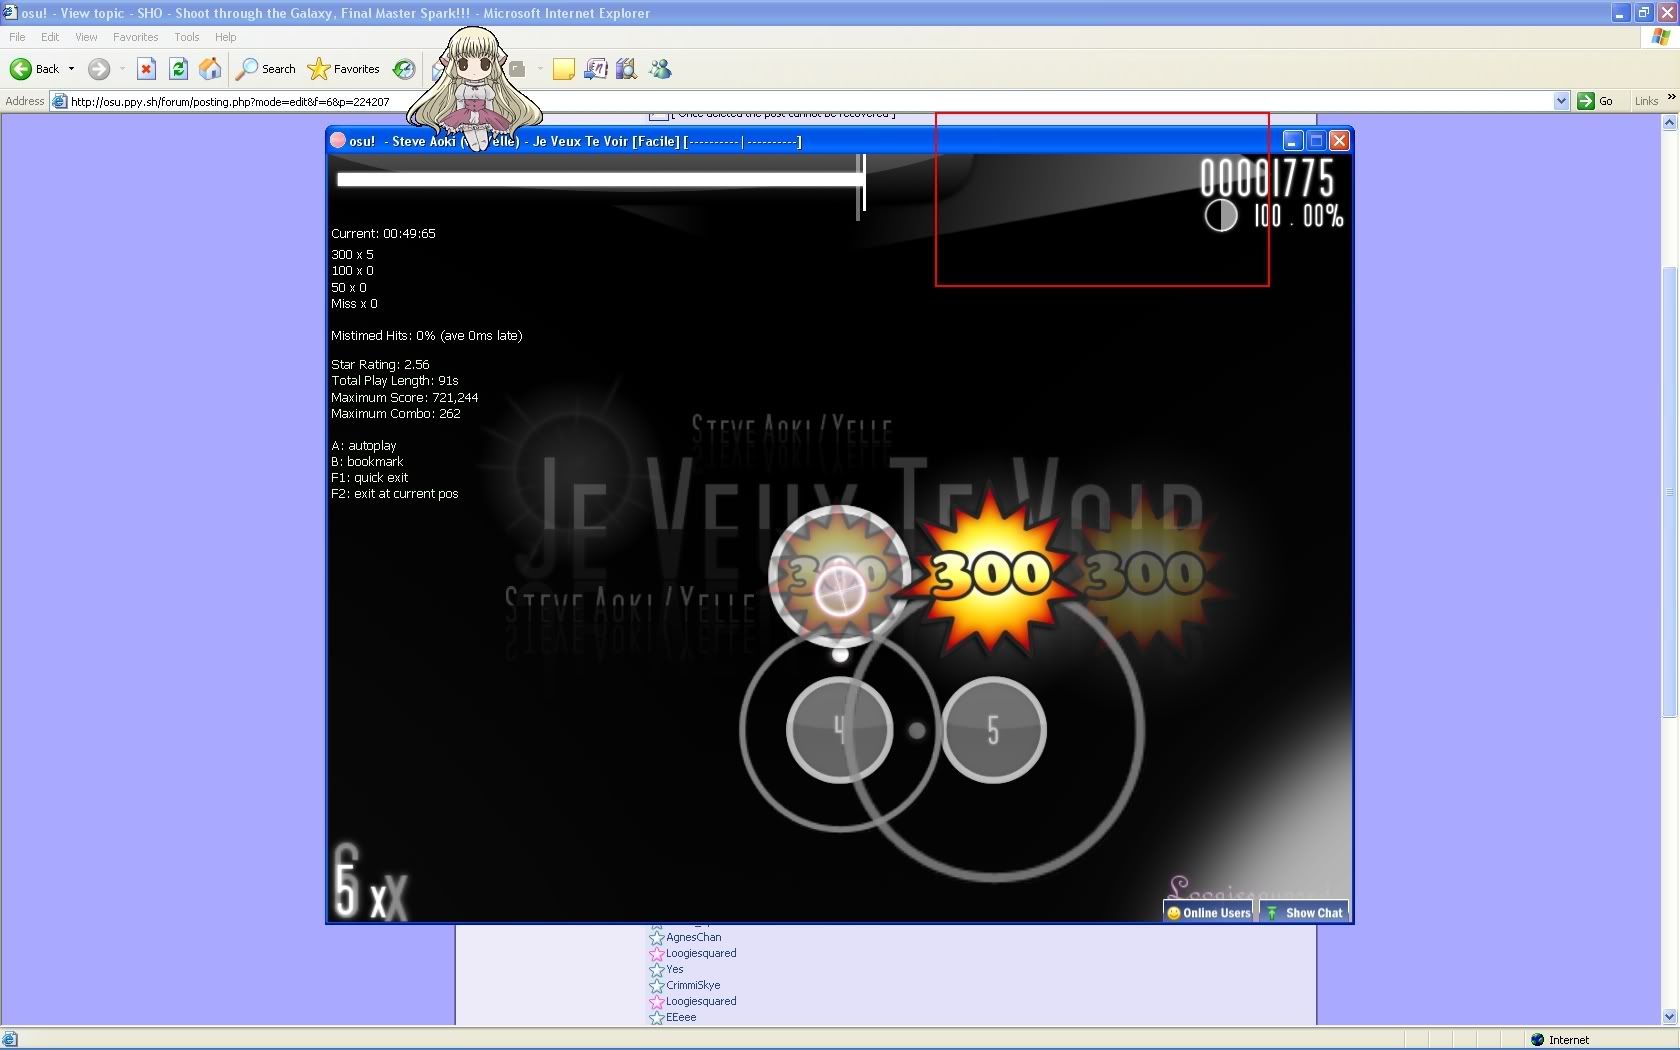
Task: Click the CrimmiSkye user link
Action: (693, 985)
